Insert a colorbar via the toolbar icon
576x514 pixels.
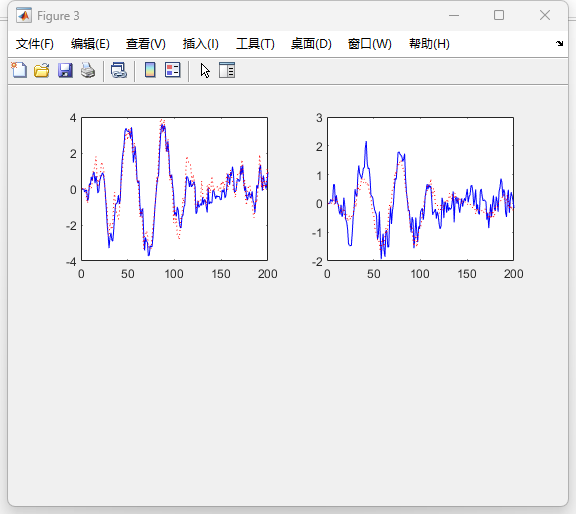point(150,70)
